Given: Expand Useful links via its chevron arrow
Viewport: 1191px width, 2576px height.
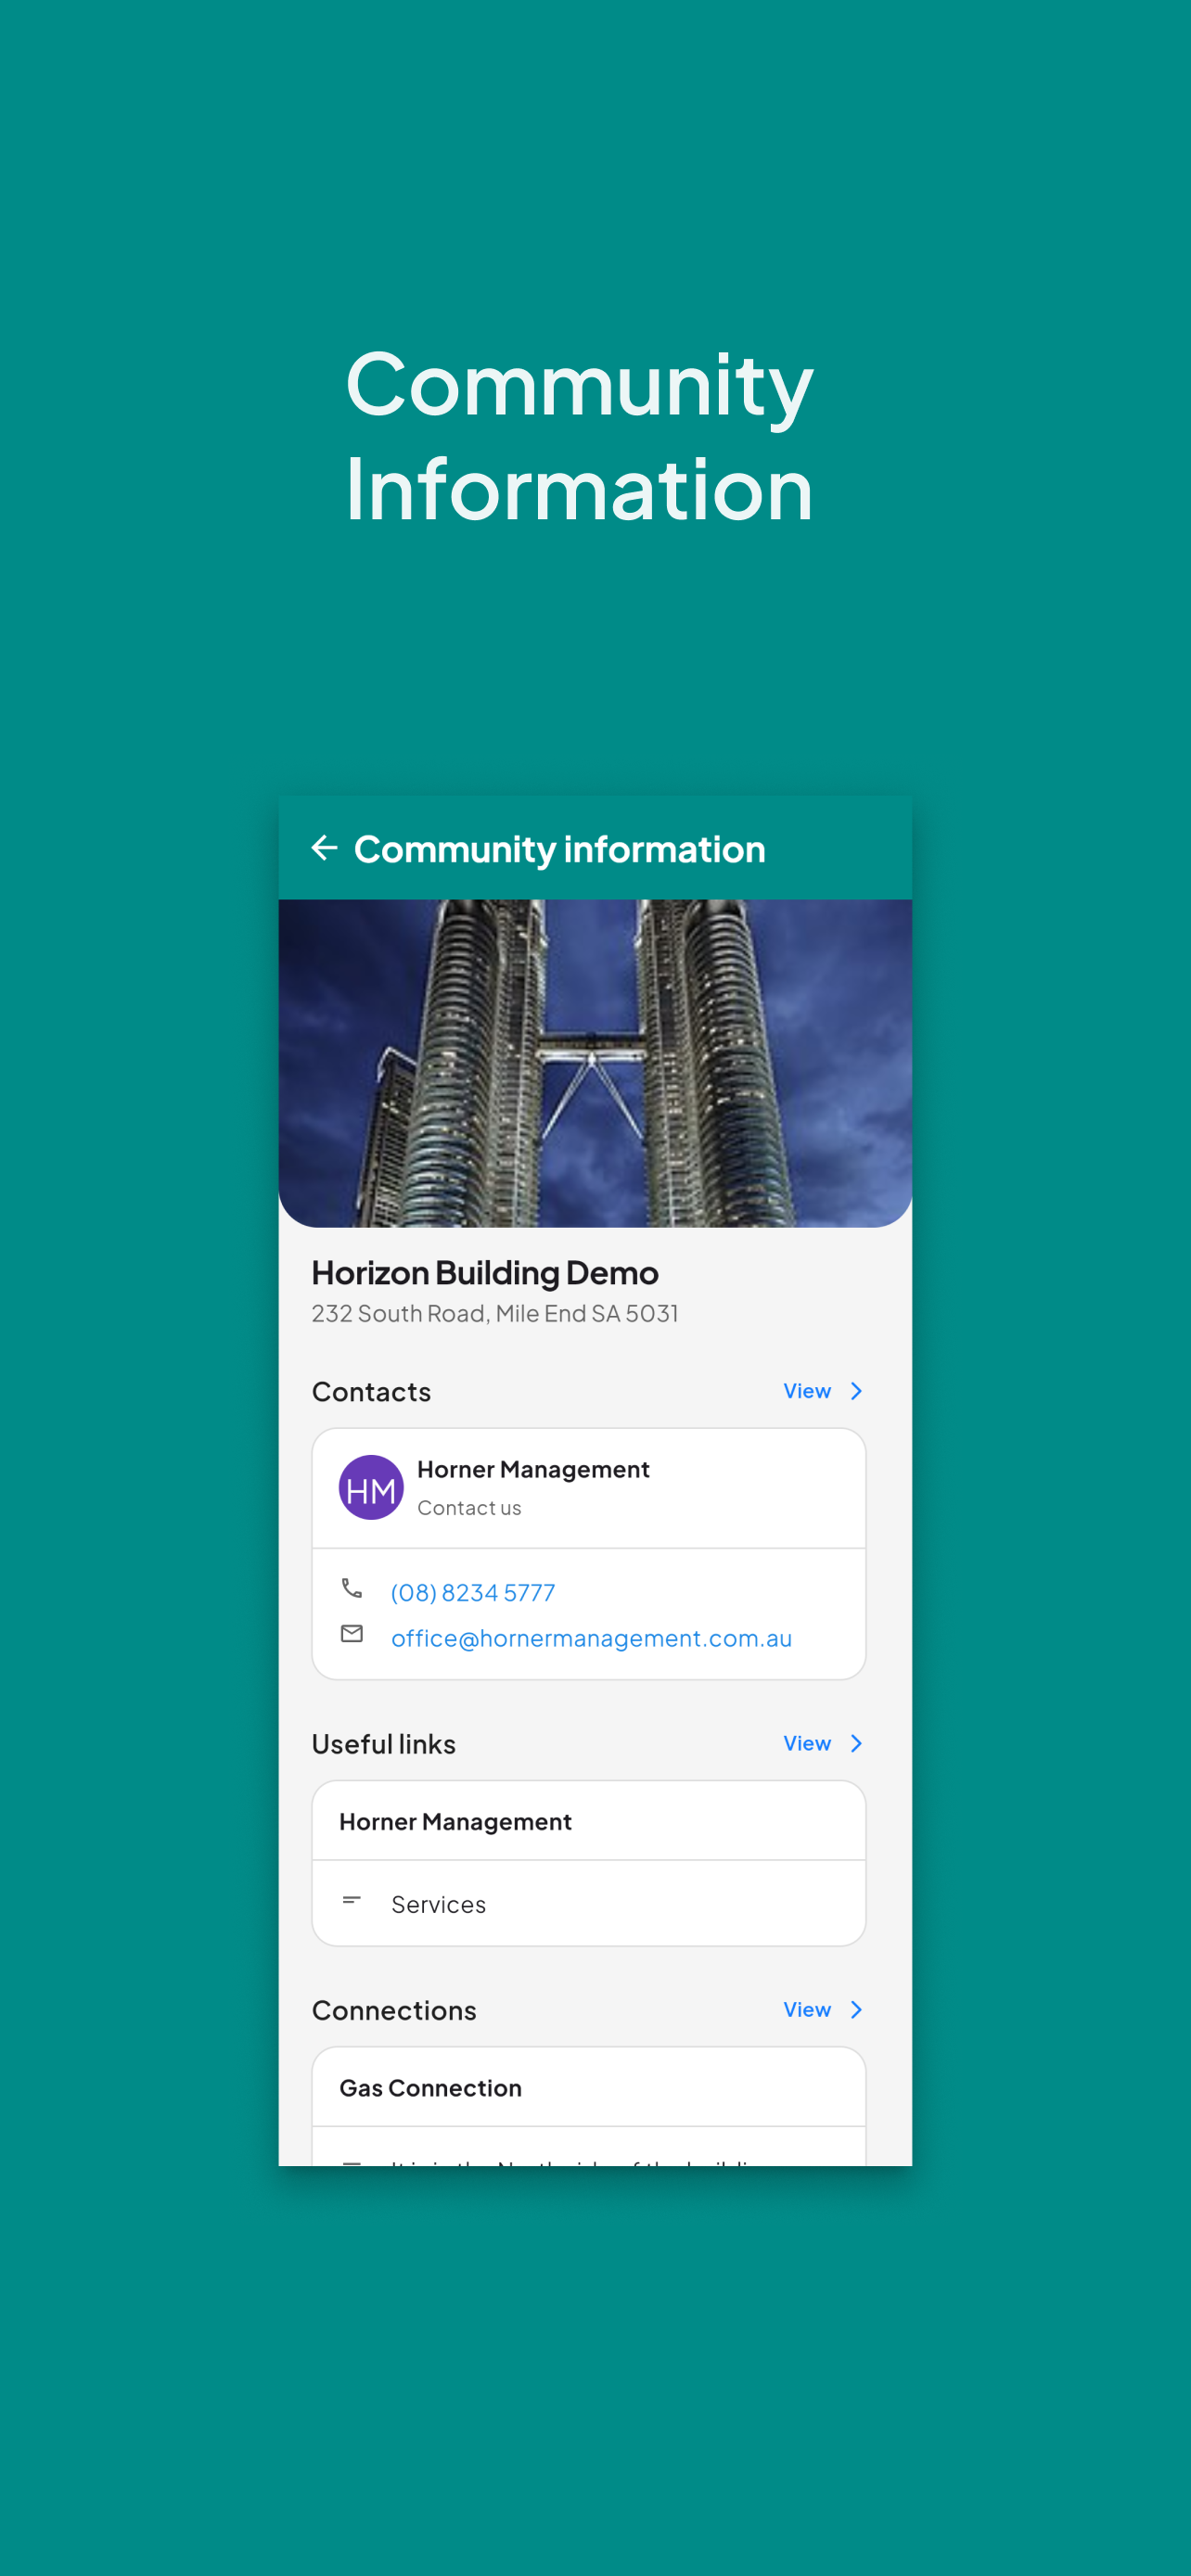Looking at the screenshot, I should (x=856, y=1743).
